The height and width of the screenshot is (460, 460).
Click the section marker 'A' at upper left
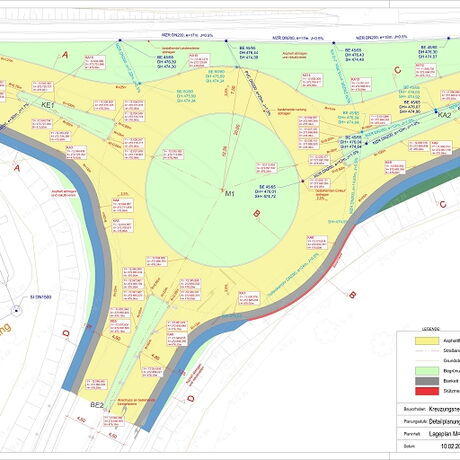(x=65, y=54)
